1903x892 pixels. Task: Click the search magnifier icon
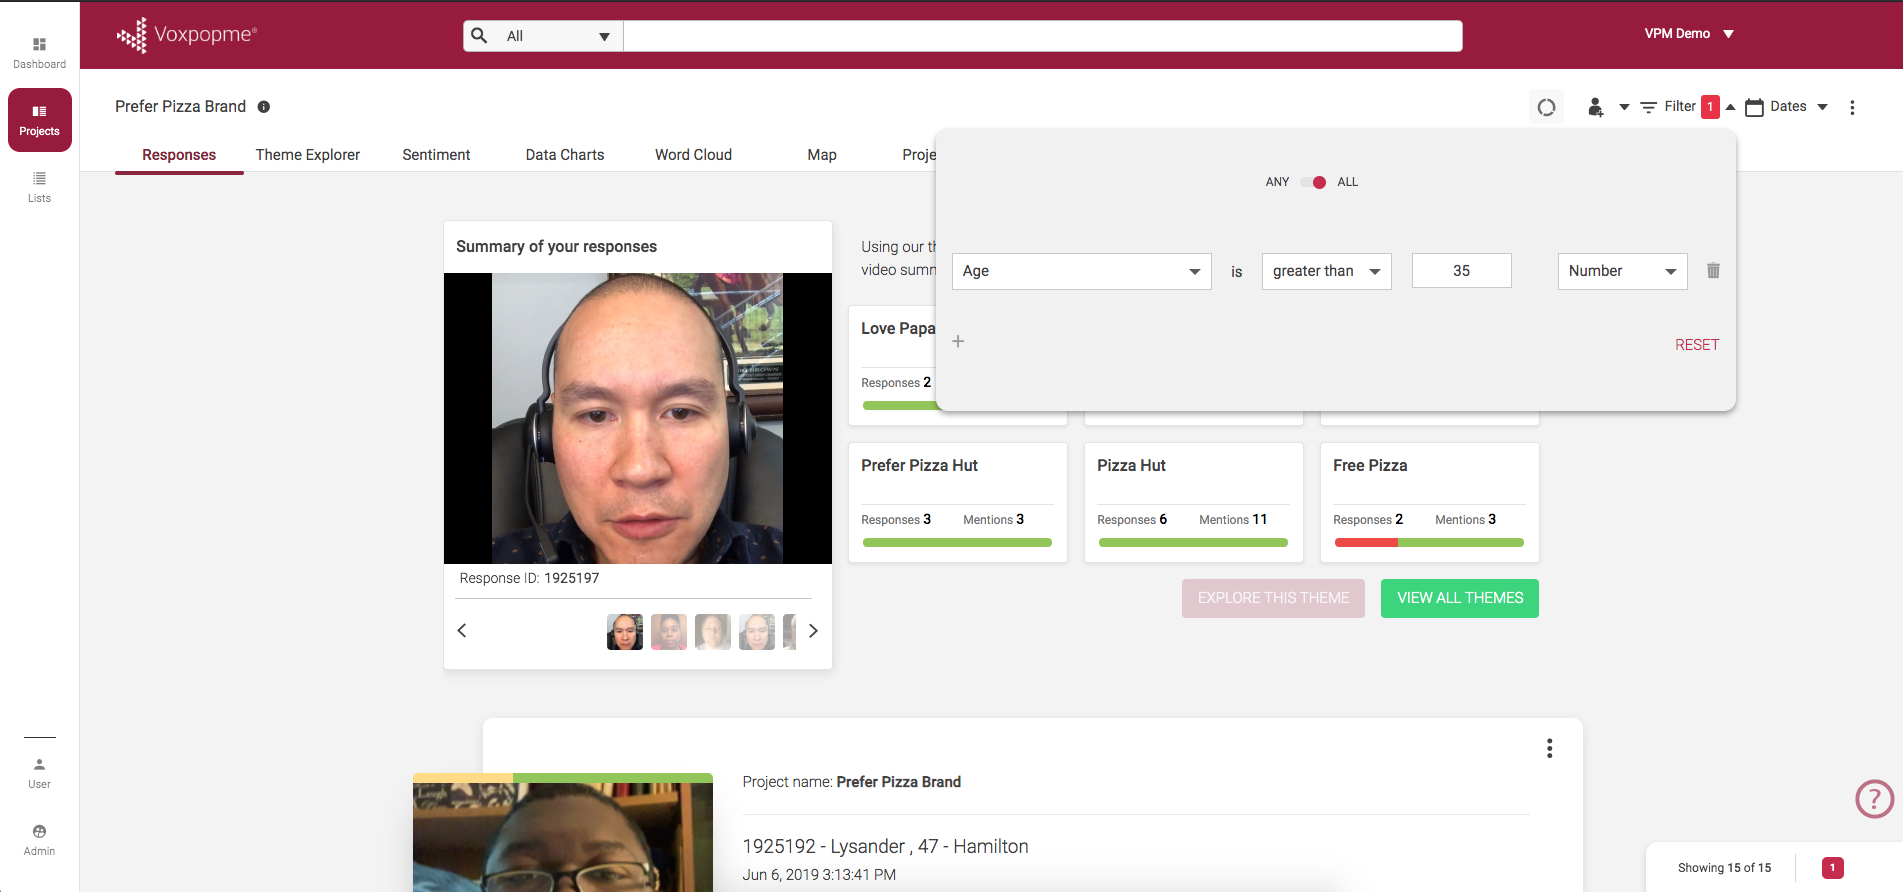[480, 36]
